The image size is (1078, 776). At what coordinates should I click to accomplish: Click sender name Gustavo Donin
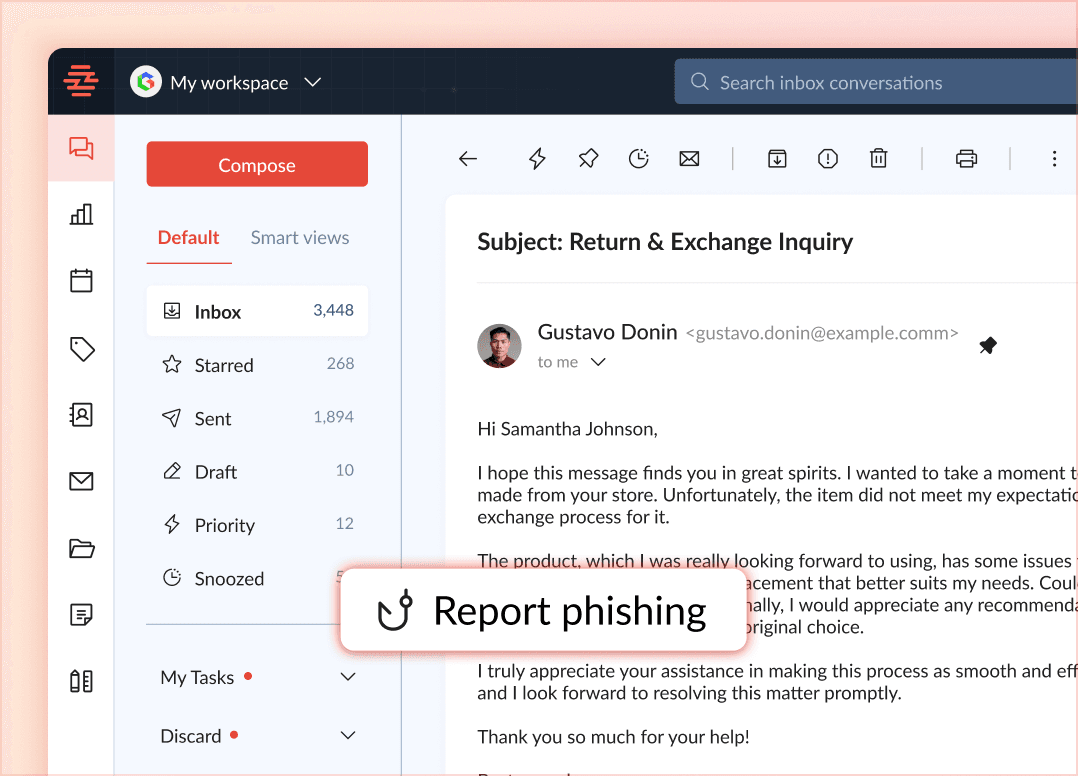pos(607,332)
